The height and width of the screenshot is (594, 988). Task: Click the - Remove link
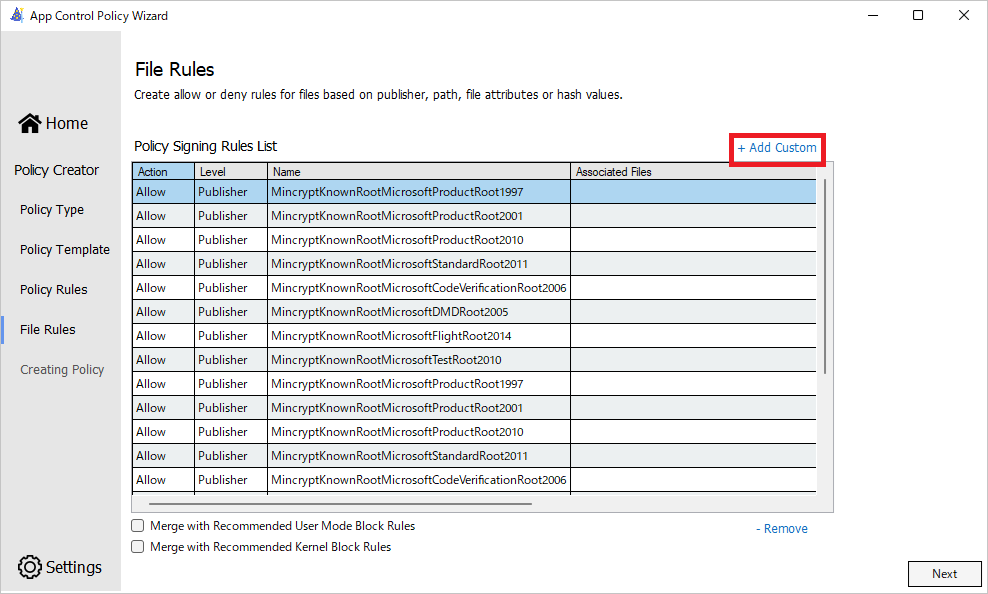point(782,528)
